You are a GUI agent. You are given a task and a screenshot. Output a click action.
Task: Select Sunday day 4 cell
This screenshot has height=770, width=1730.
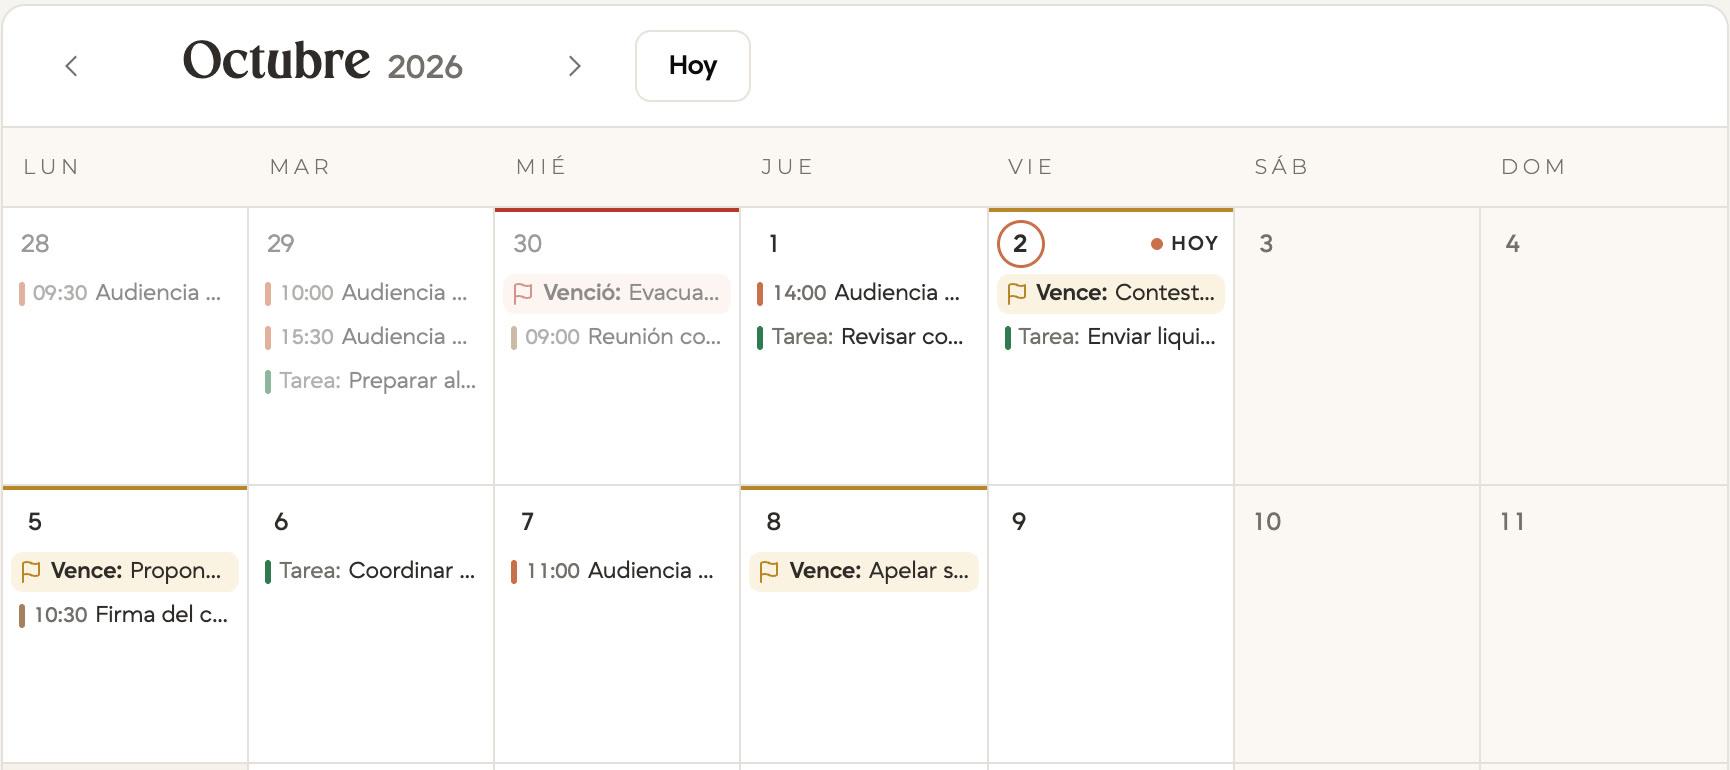(1604, 347)
